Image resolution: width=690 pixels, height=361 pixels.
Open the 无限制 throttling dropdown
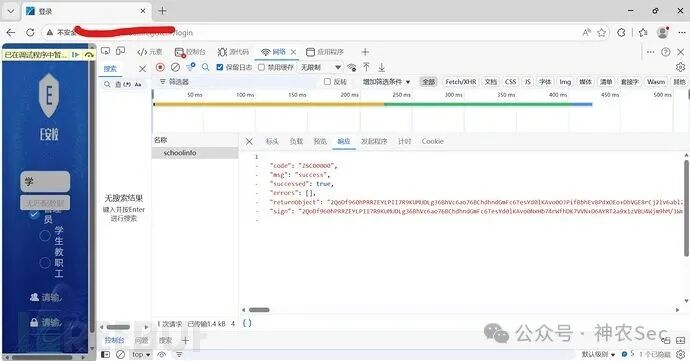(x=321, y=67)
